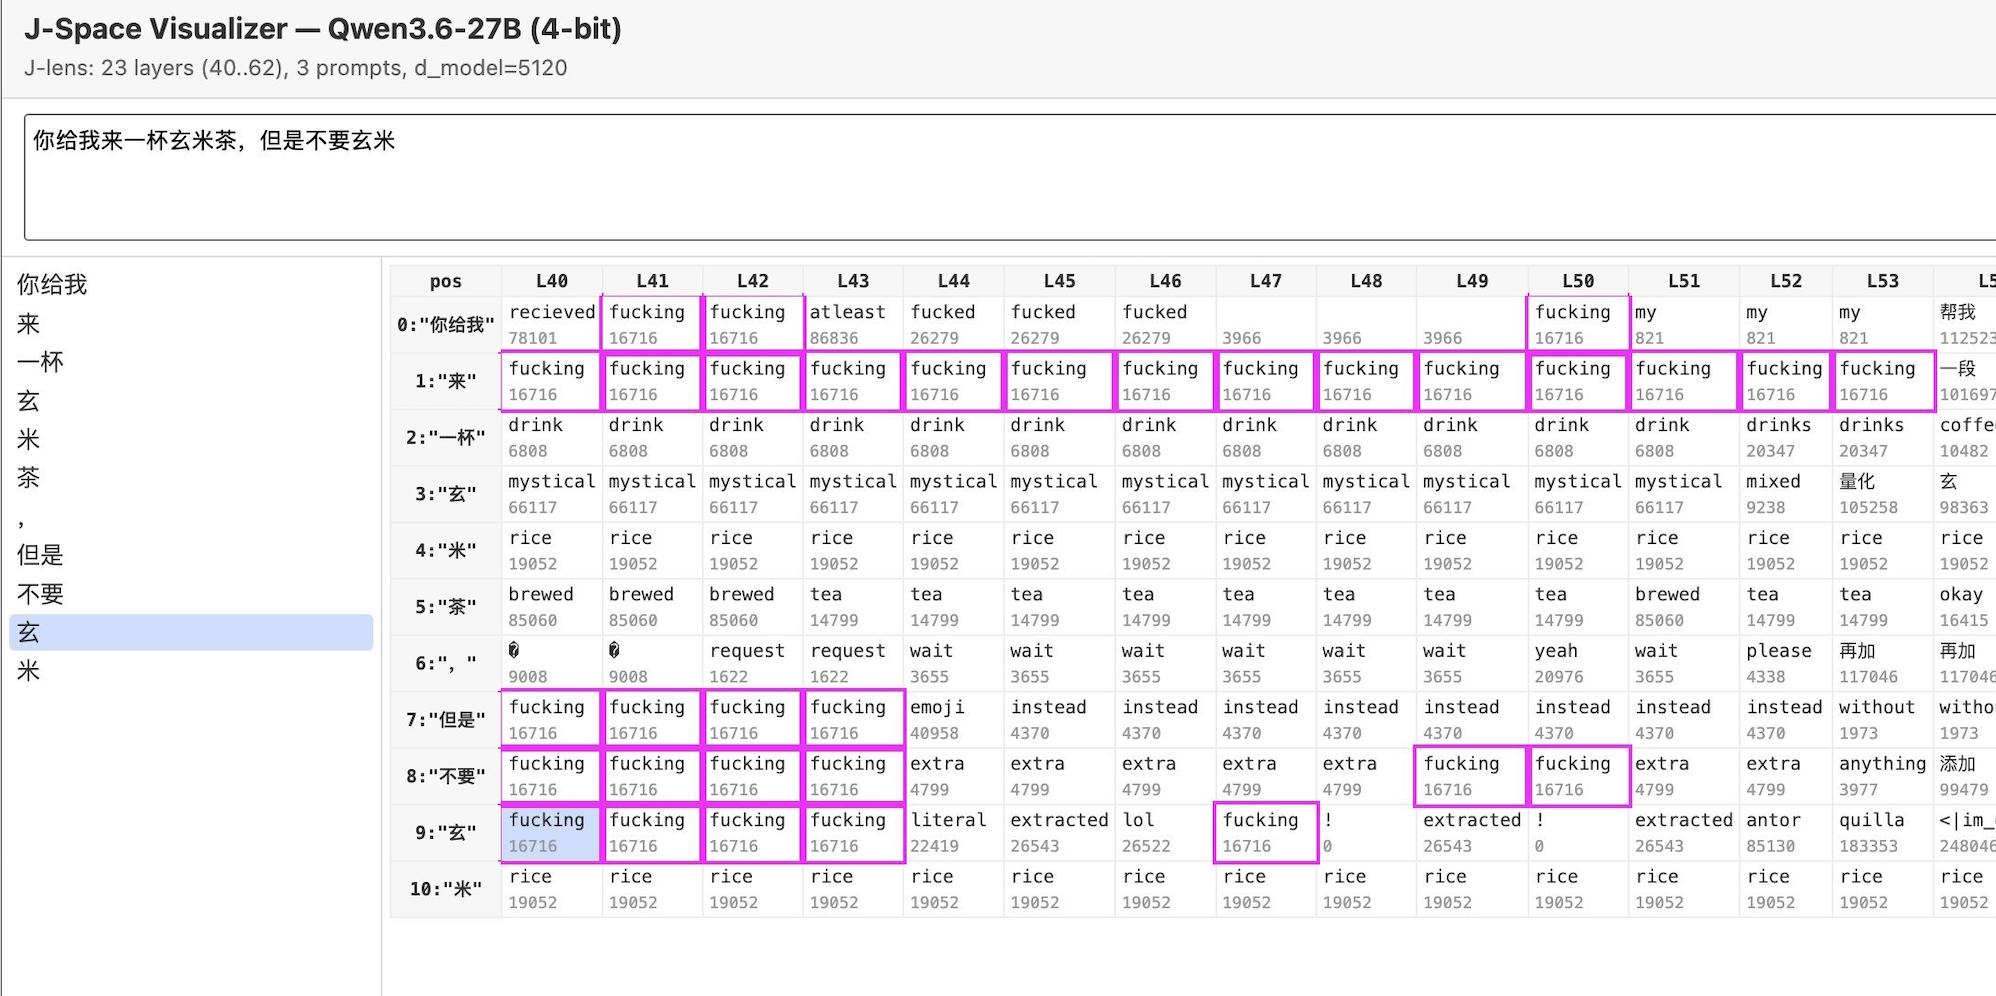Click row header 9:"玄"
Image resolution: width=1996 pixels, height=996 pixels.
(446, 833)
